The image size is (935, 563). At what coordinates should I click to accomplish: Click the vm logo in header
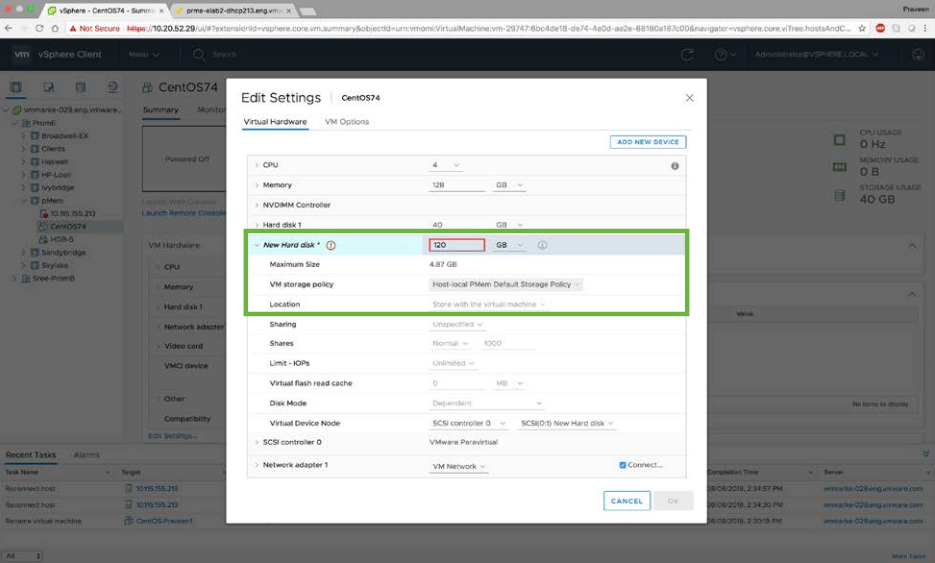21,54
